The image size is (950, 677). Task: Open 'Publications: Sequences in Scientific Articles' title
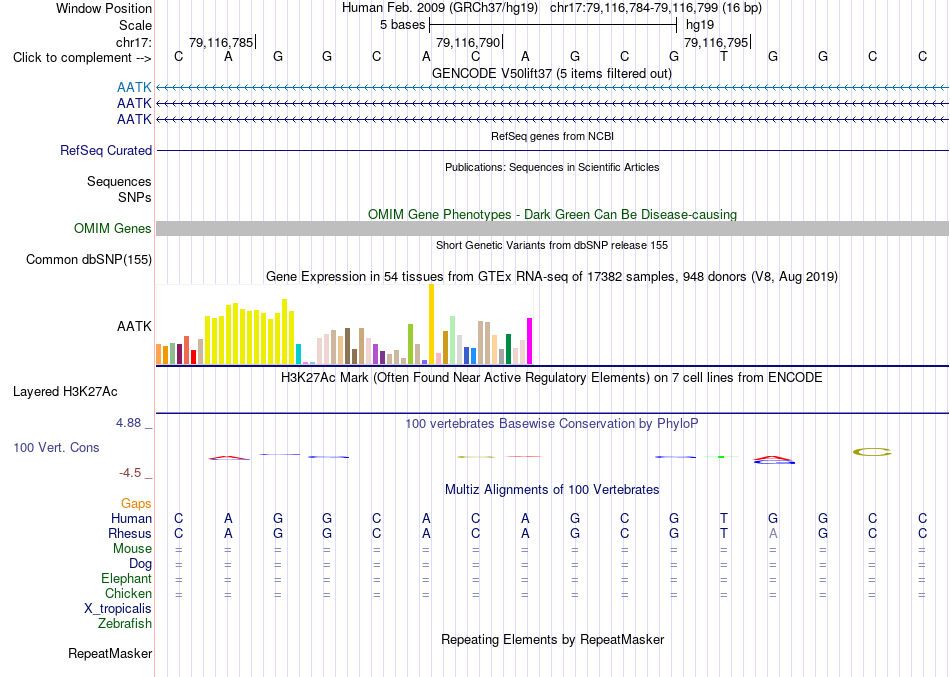(552, 167)
